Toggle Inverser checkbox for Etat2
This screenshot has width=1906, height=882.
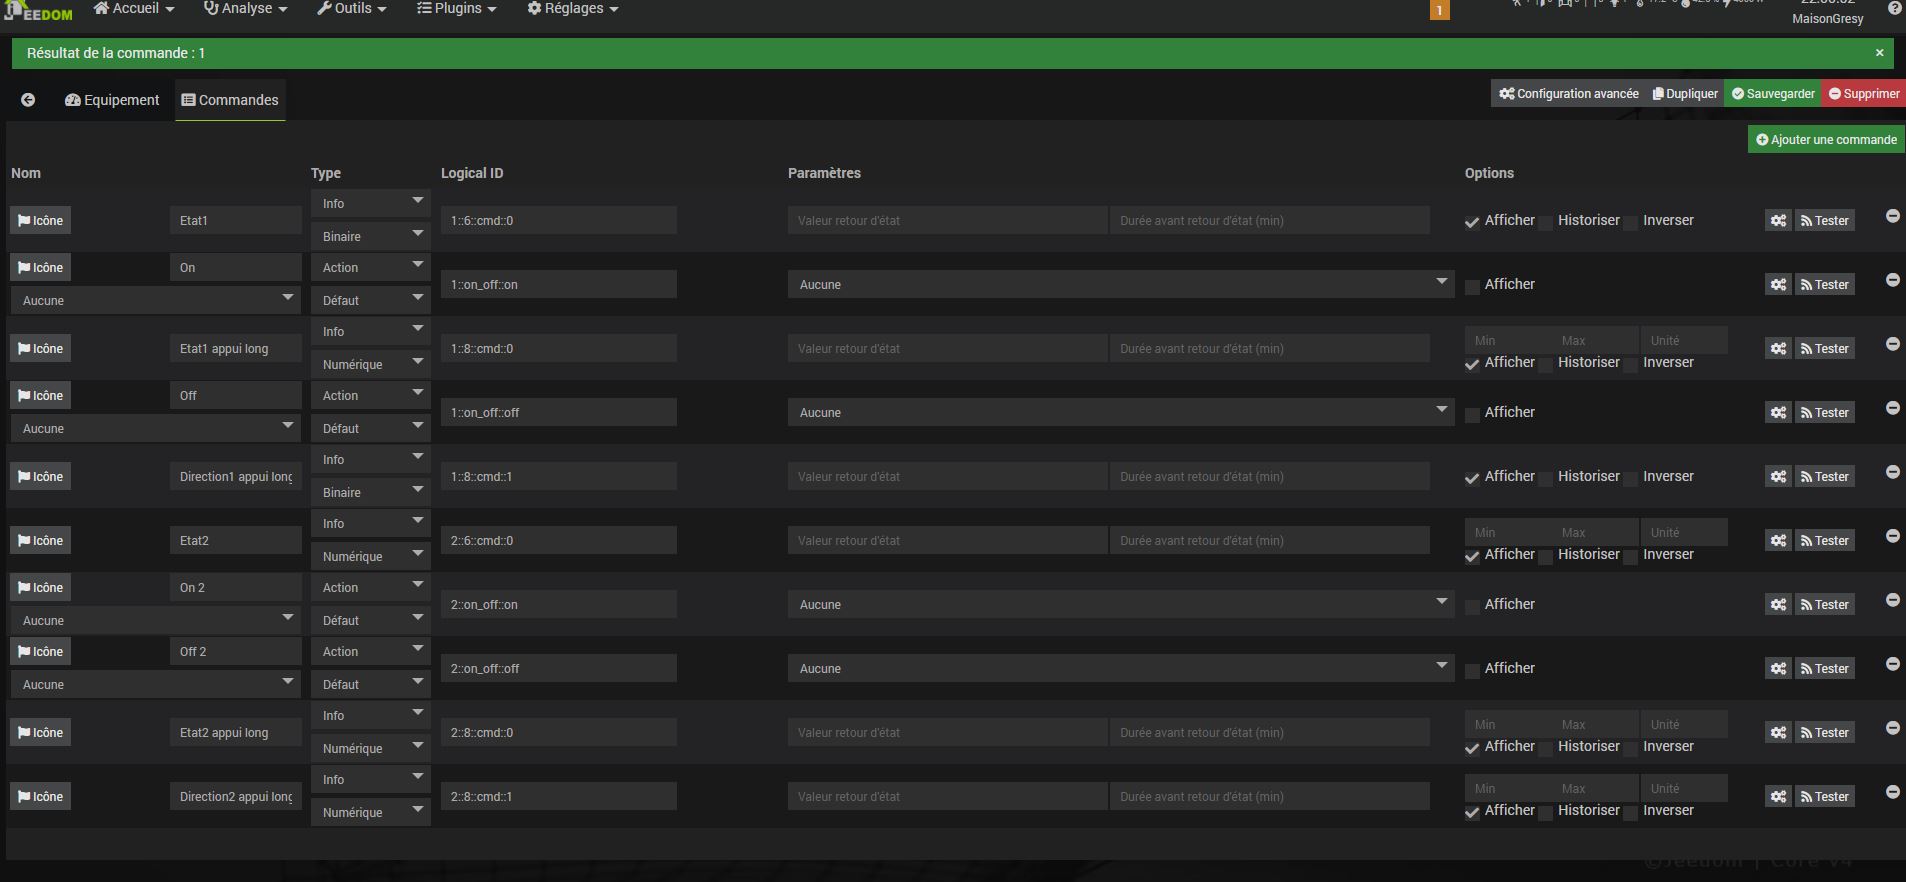click(x=1630, y=557)
